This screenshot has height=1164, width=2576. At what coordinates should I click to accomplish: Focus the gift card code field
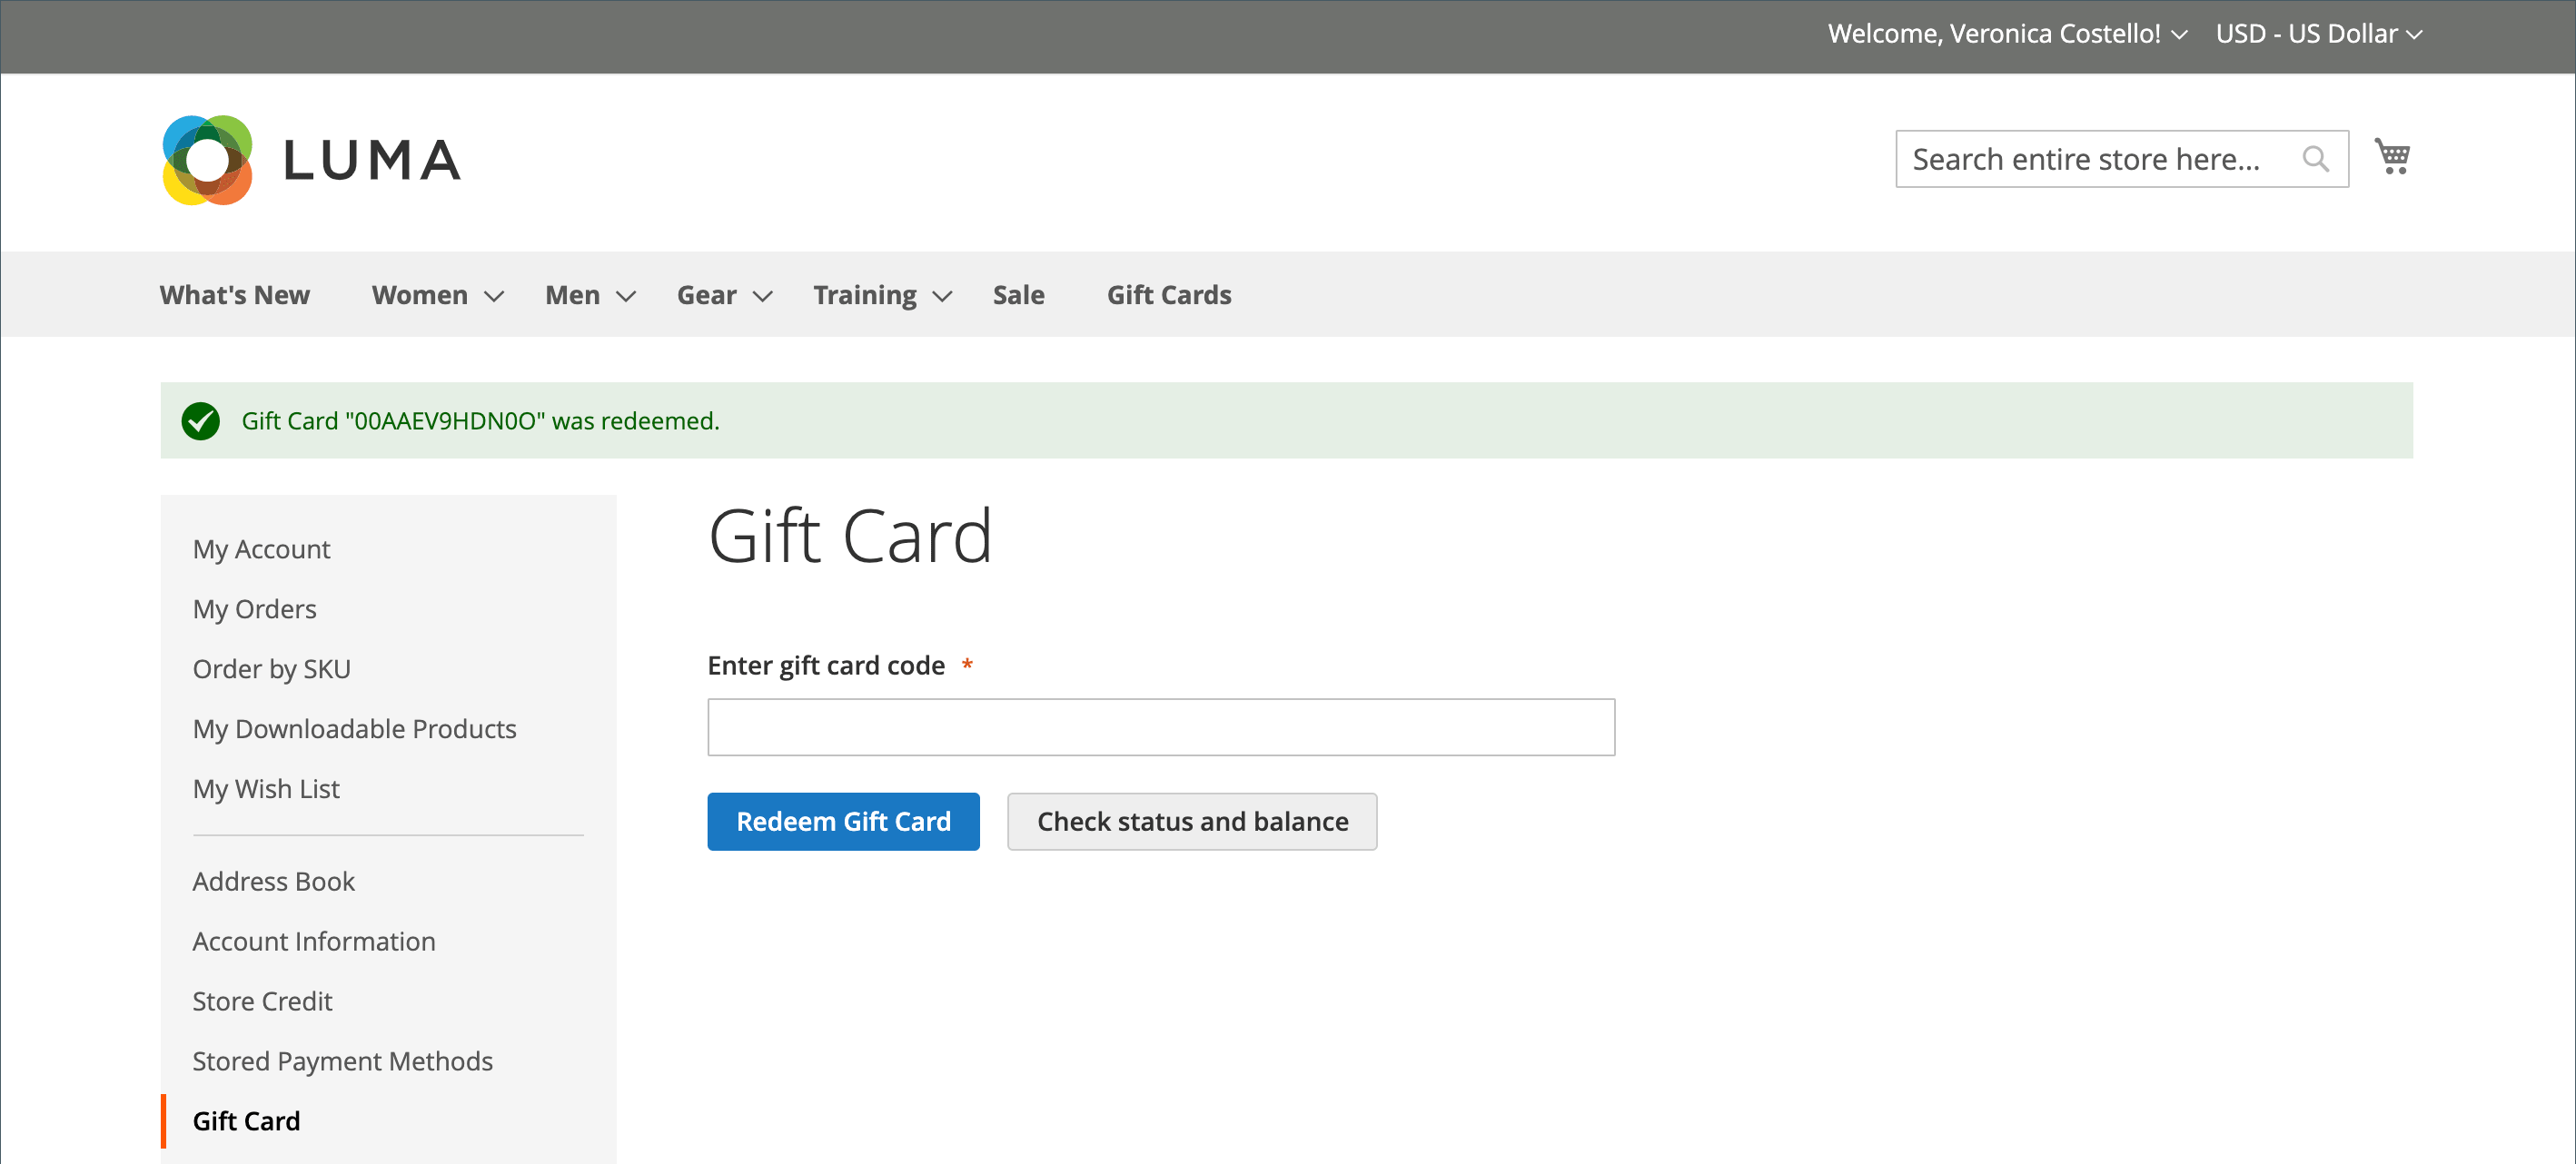coord(1160,727)
